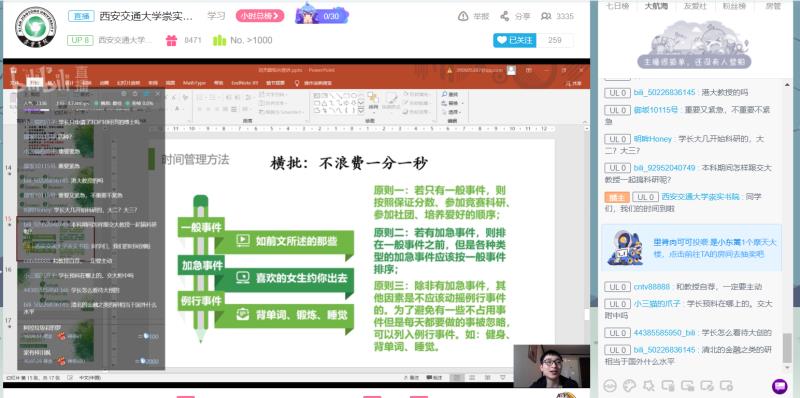Click the streamer's round avatar logo
The height and width of the screenshot is (398, 800).
click(35, 28)
